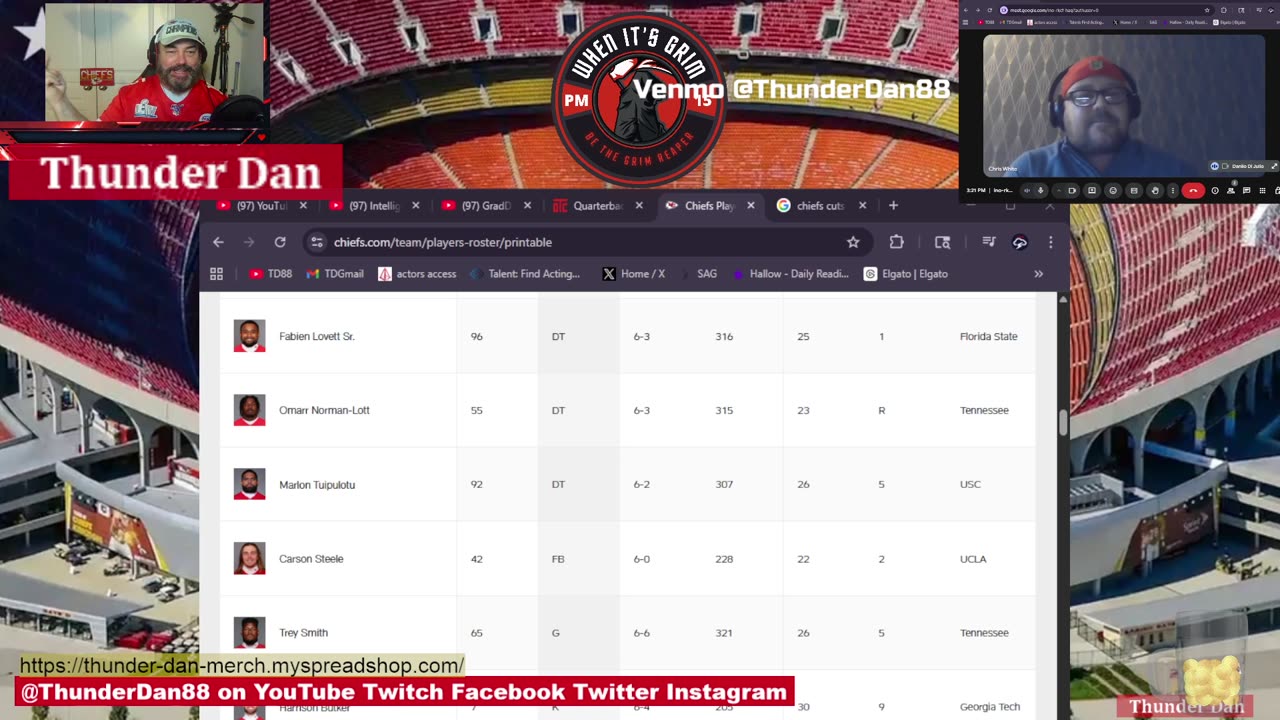1280x720 pixels.
Task: Open the actors access bookmark
Action: click(x=417, y=274)
